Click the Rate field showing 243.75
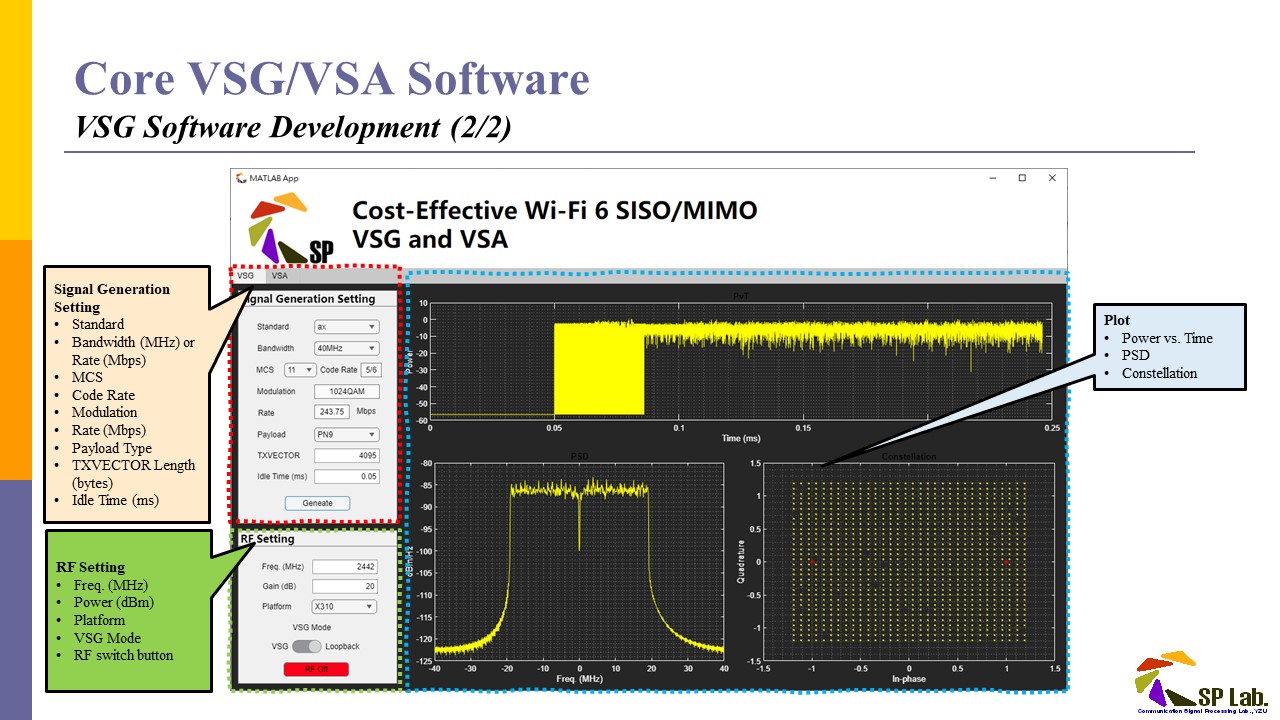 pos(331,412)
